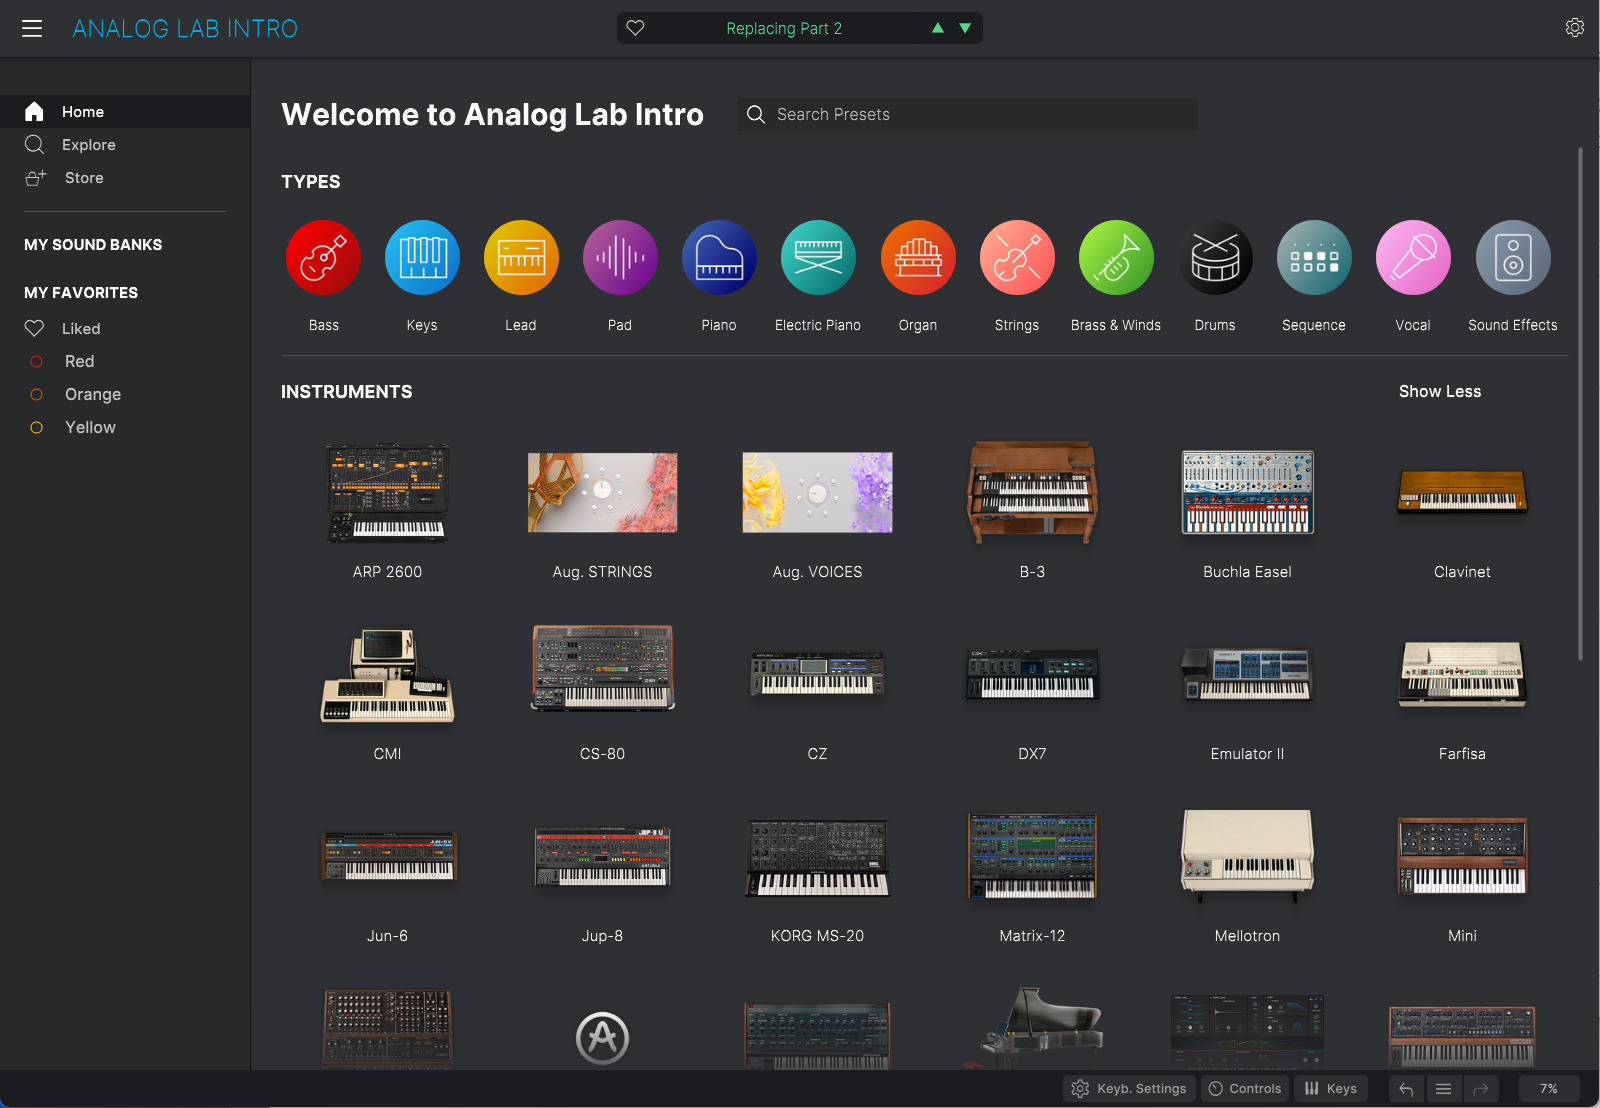Select the Mellotron instrument

coord(1247,855)
